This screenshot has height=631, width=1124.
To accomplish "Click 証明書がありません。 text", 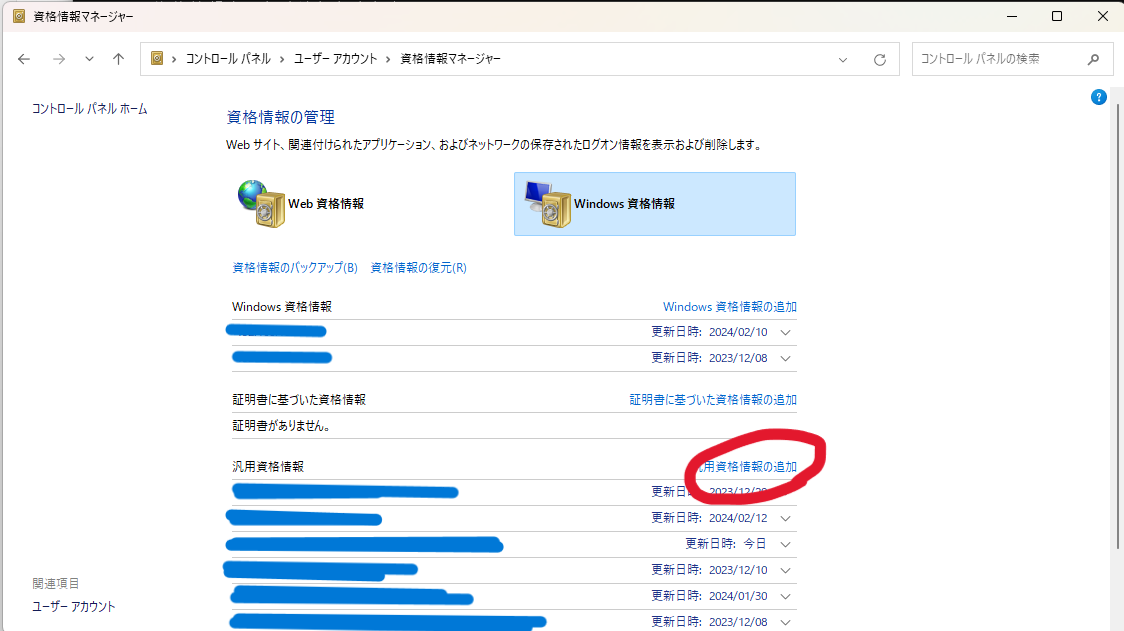I will 282,426.
